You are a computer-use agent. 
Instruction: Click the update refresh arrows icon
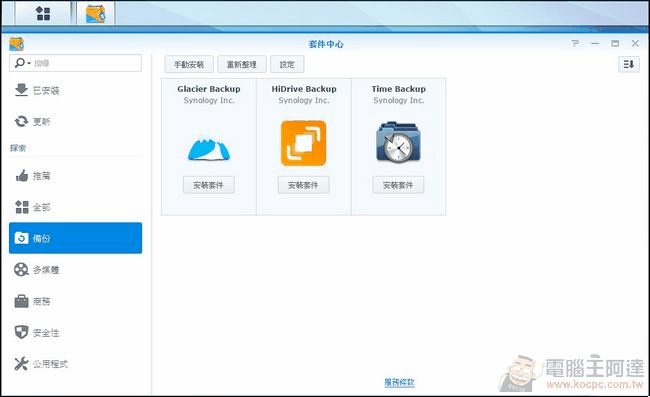[x=22, y=121]
